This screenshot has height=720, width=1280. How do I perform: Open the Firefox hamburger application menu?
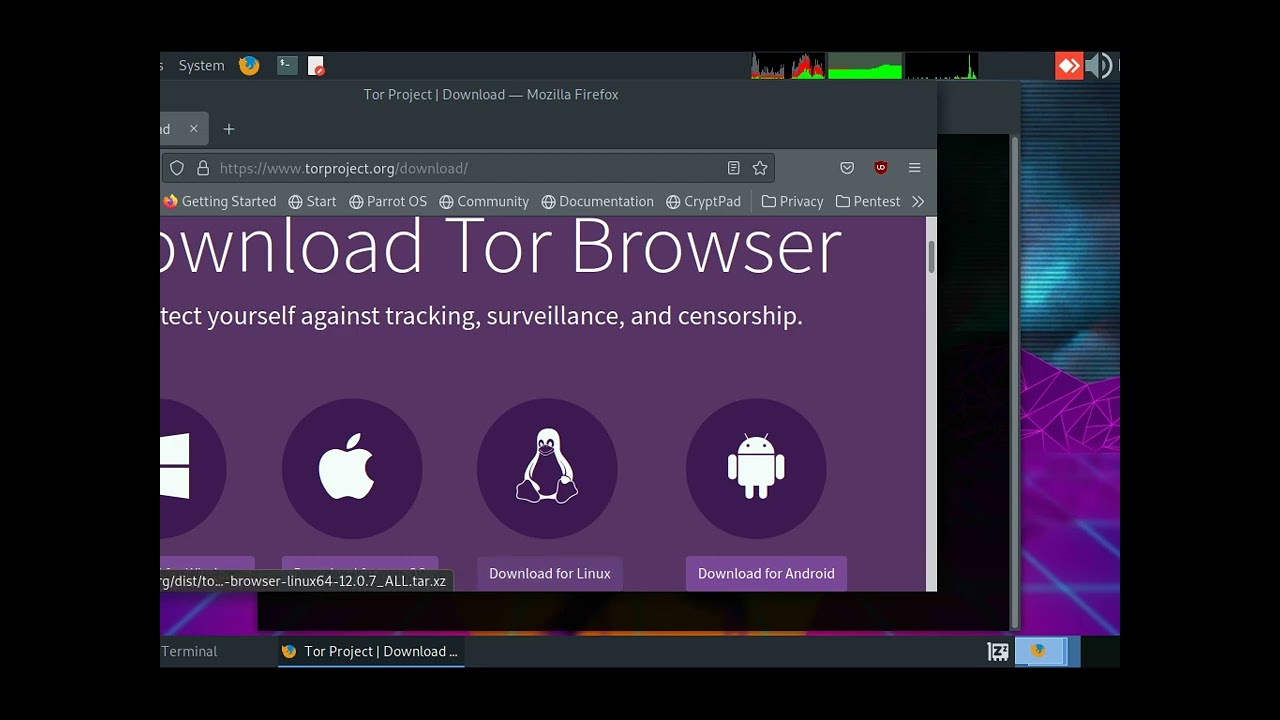pos(914,168)
